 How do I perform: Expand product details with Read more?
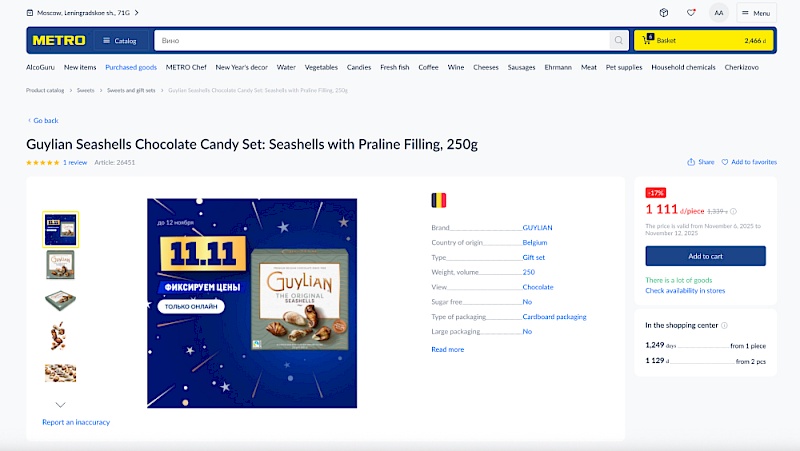(447, 349)
